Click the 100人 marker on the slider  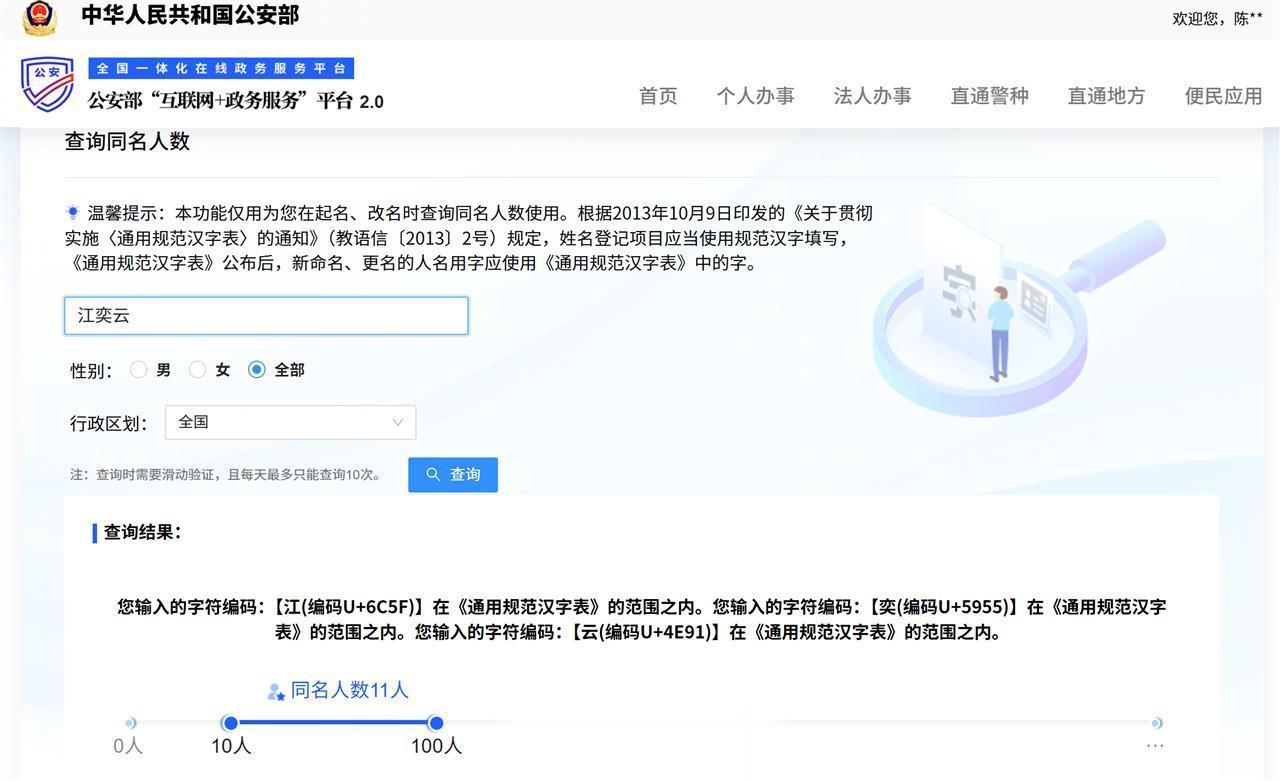(435, 723)
